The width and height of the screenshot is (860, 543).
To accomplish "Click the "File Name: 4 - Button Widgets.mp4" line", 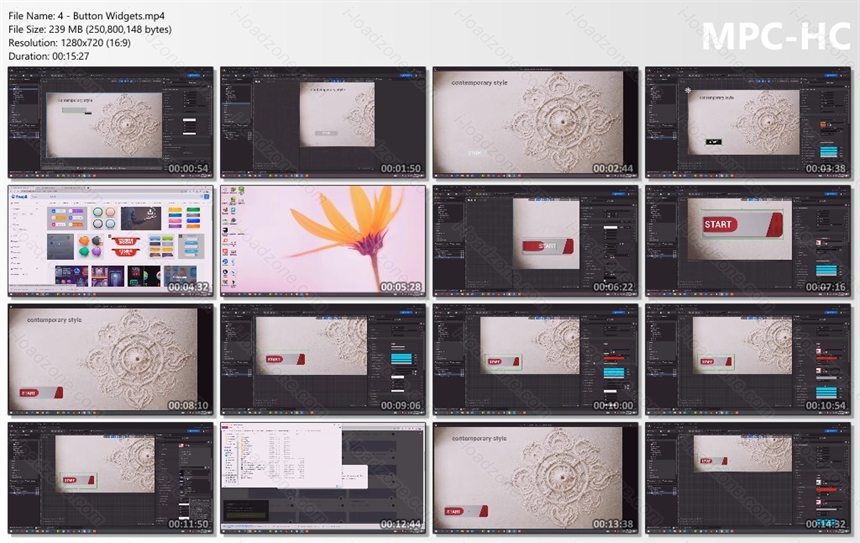I will tap(86, 16).
